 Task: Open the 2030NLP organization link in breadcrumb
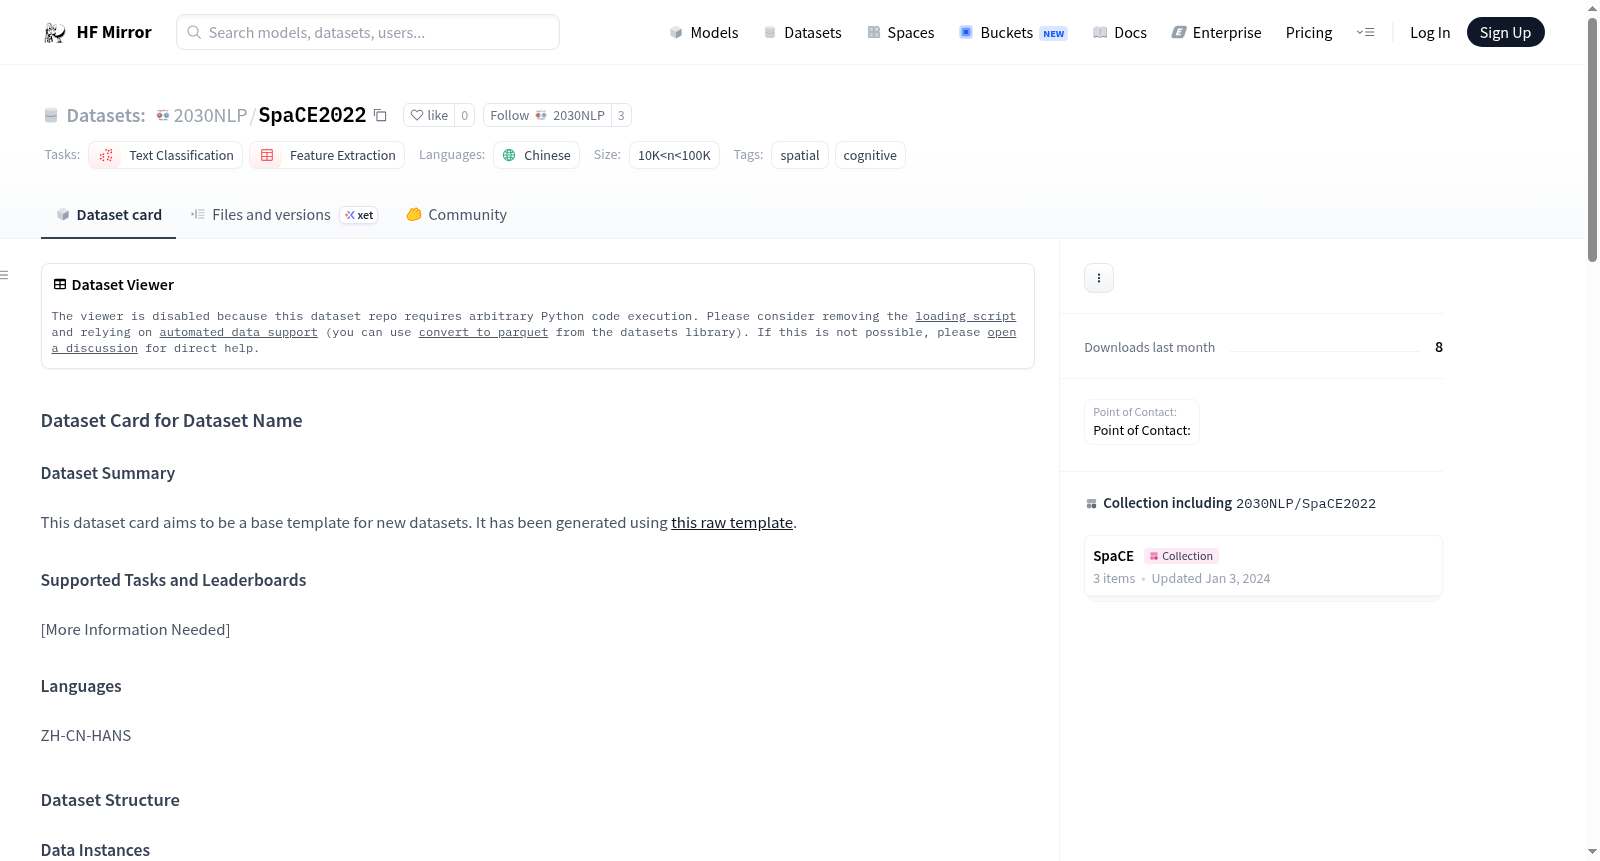click(x=210, y=115)
